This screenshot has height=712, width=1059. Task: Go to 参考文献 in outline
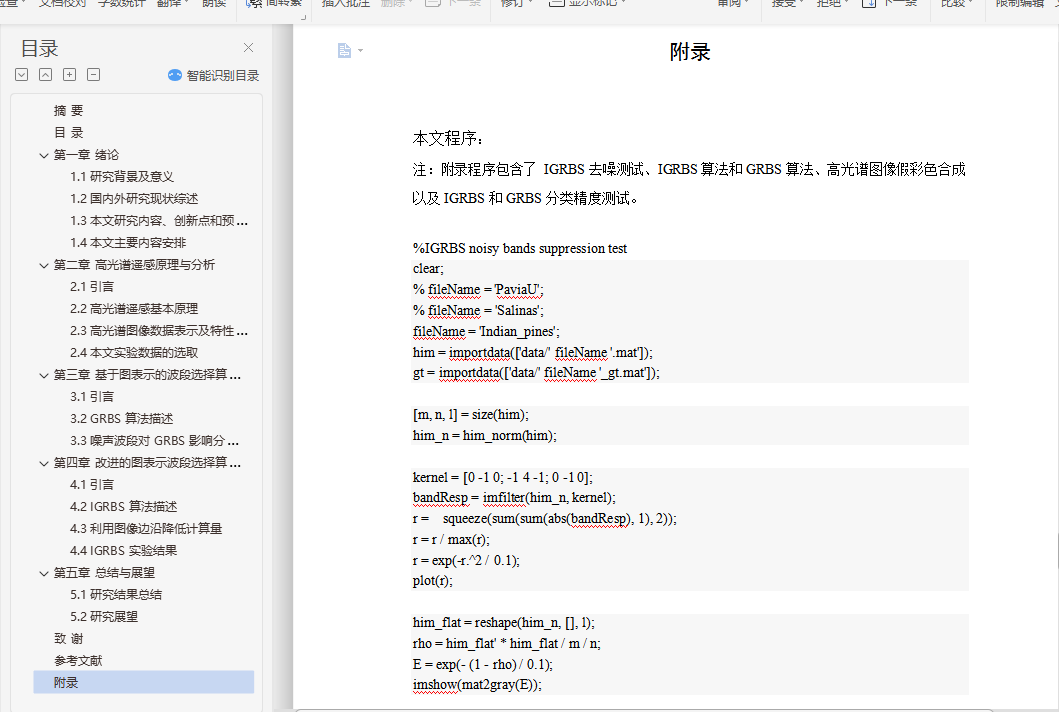click(x=78, y=661)
